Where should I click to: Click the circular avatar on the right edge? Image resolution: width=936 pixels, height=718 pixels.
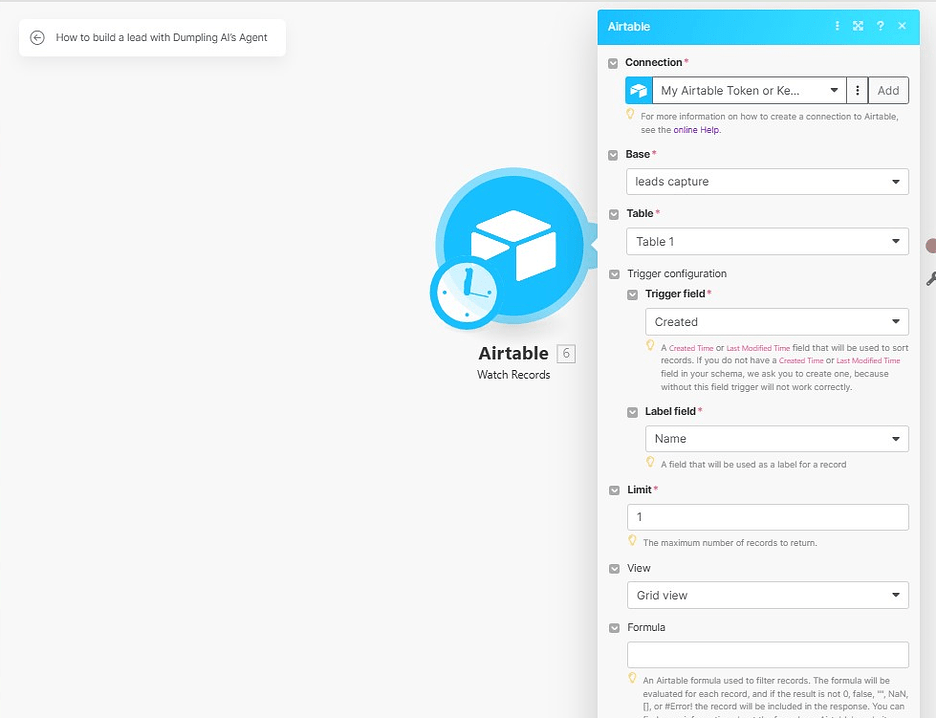pyautogui.click(x=931, y=244)
